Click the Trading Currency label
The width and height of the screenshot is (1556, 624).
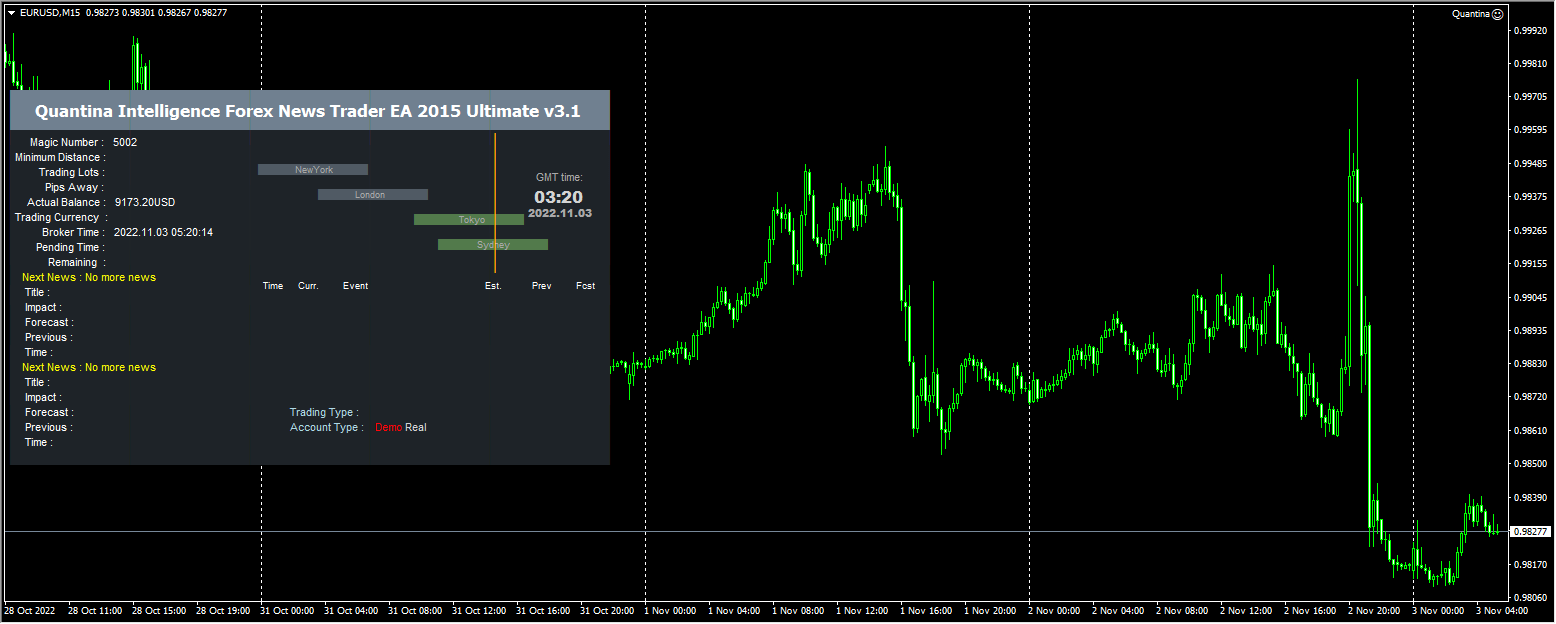(60, 217)
